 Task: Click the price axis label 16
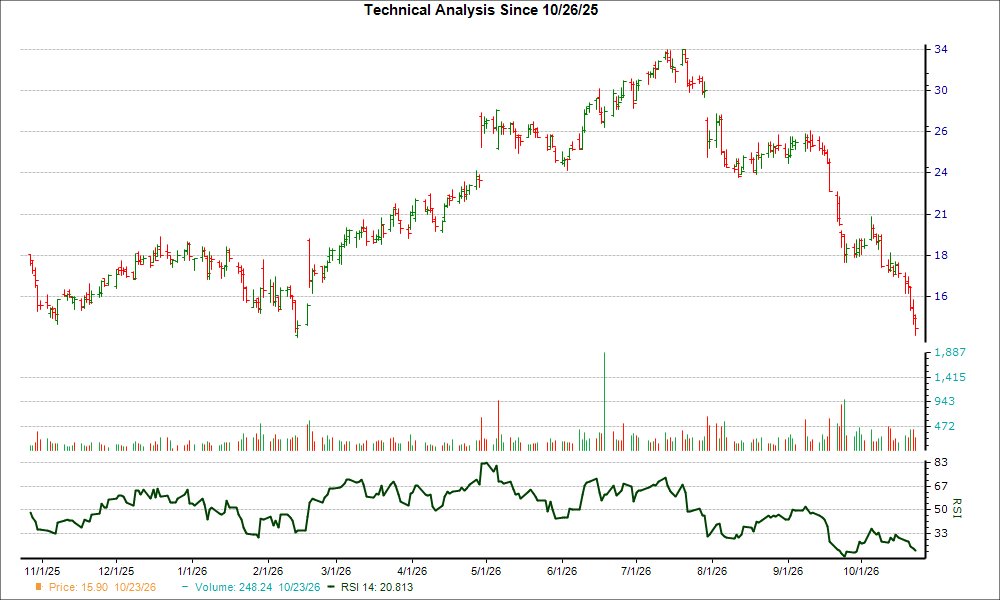click(941, 296)
